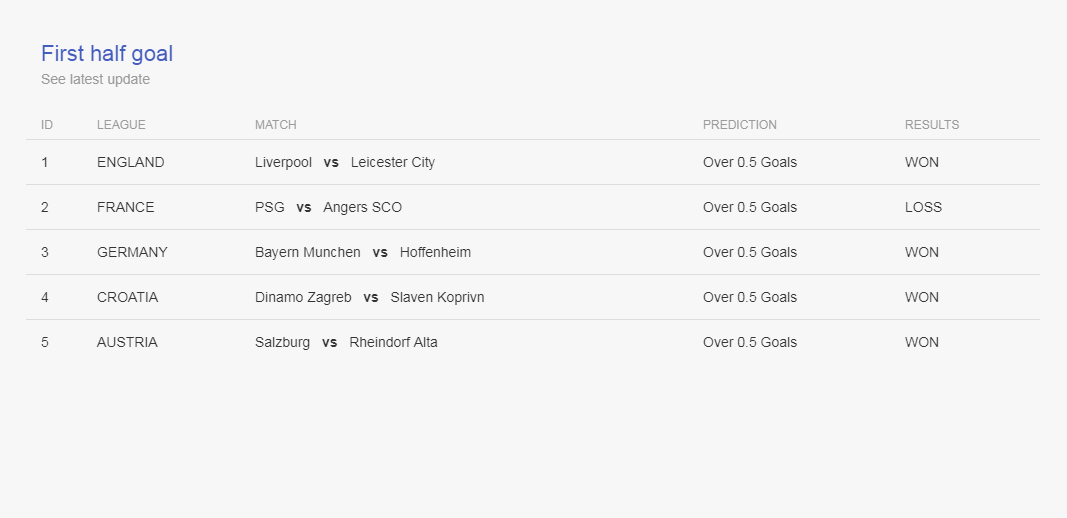Click the RESULTS column header
The image size is (1067, 518).
pyautogui.click(x=932, y=125)
